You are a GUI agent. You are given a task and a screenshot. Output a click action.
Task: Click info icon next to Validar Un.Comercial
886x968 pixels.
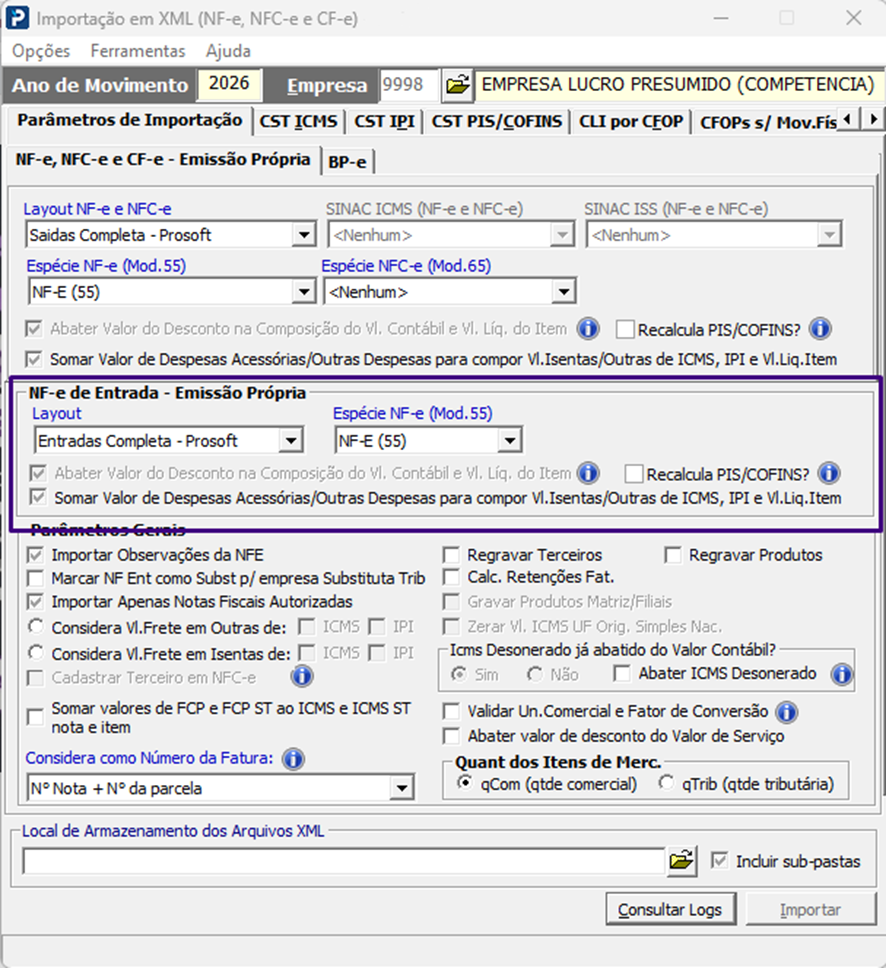(x=786, y=712)
